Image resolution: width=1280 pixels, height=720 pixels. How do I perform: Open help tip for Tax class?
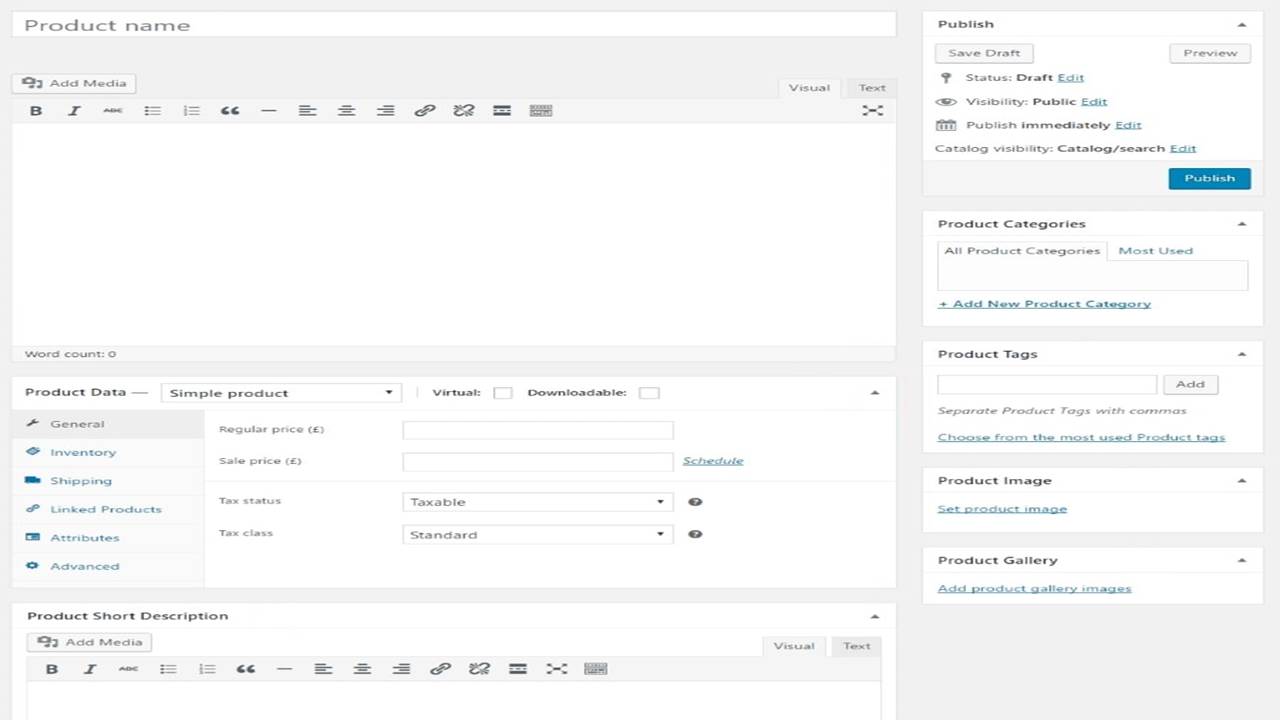[x=696, y=534]
